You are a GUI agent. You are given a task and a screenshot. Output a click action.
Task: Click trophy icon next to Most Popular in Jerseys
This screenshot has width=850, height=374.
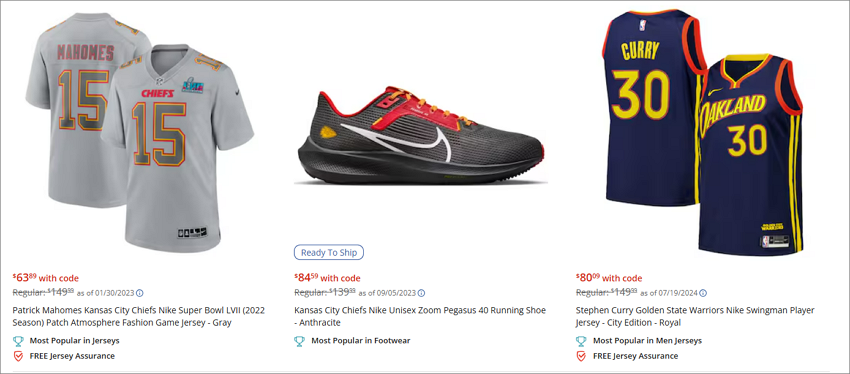click(x=18, y=341)
